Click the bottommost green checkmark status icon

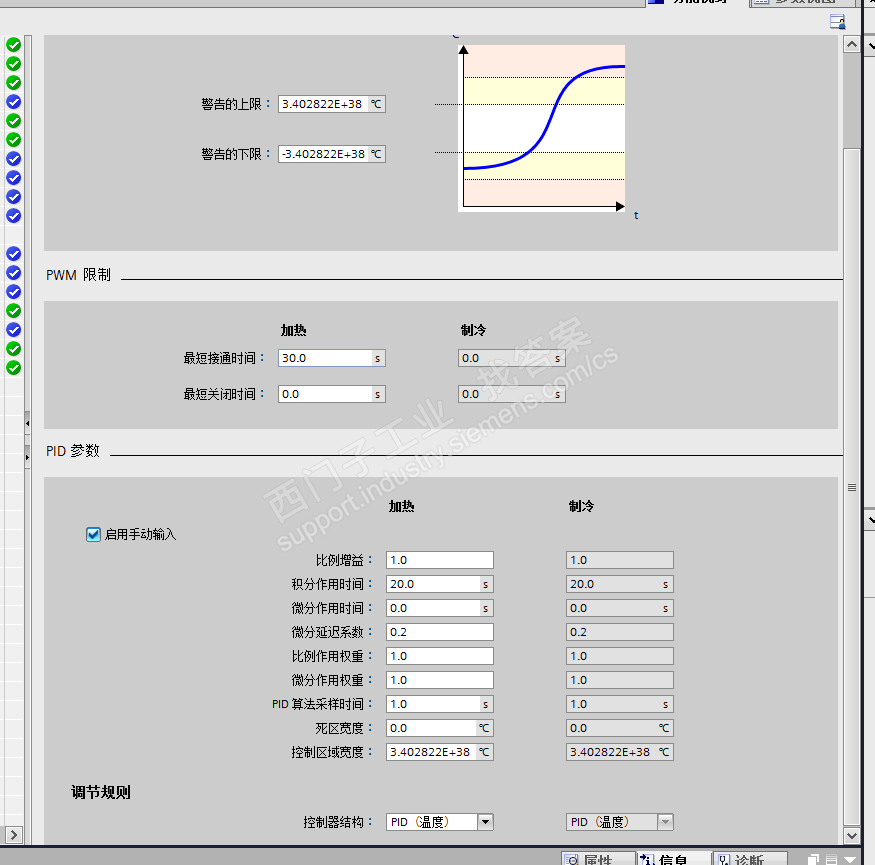(13, 368)
